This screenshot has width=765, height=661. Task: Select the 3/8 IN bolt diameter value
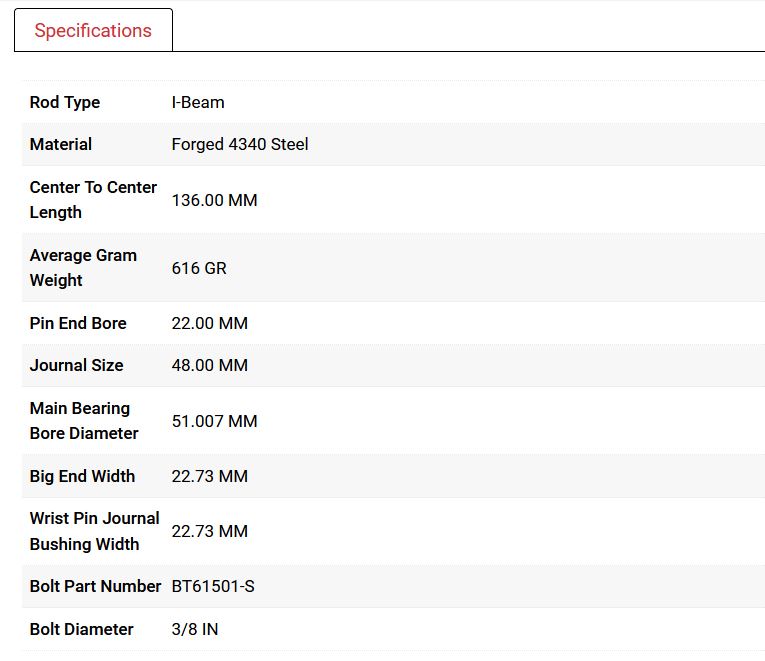[x=195, y=629]
